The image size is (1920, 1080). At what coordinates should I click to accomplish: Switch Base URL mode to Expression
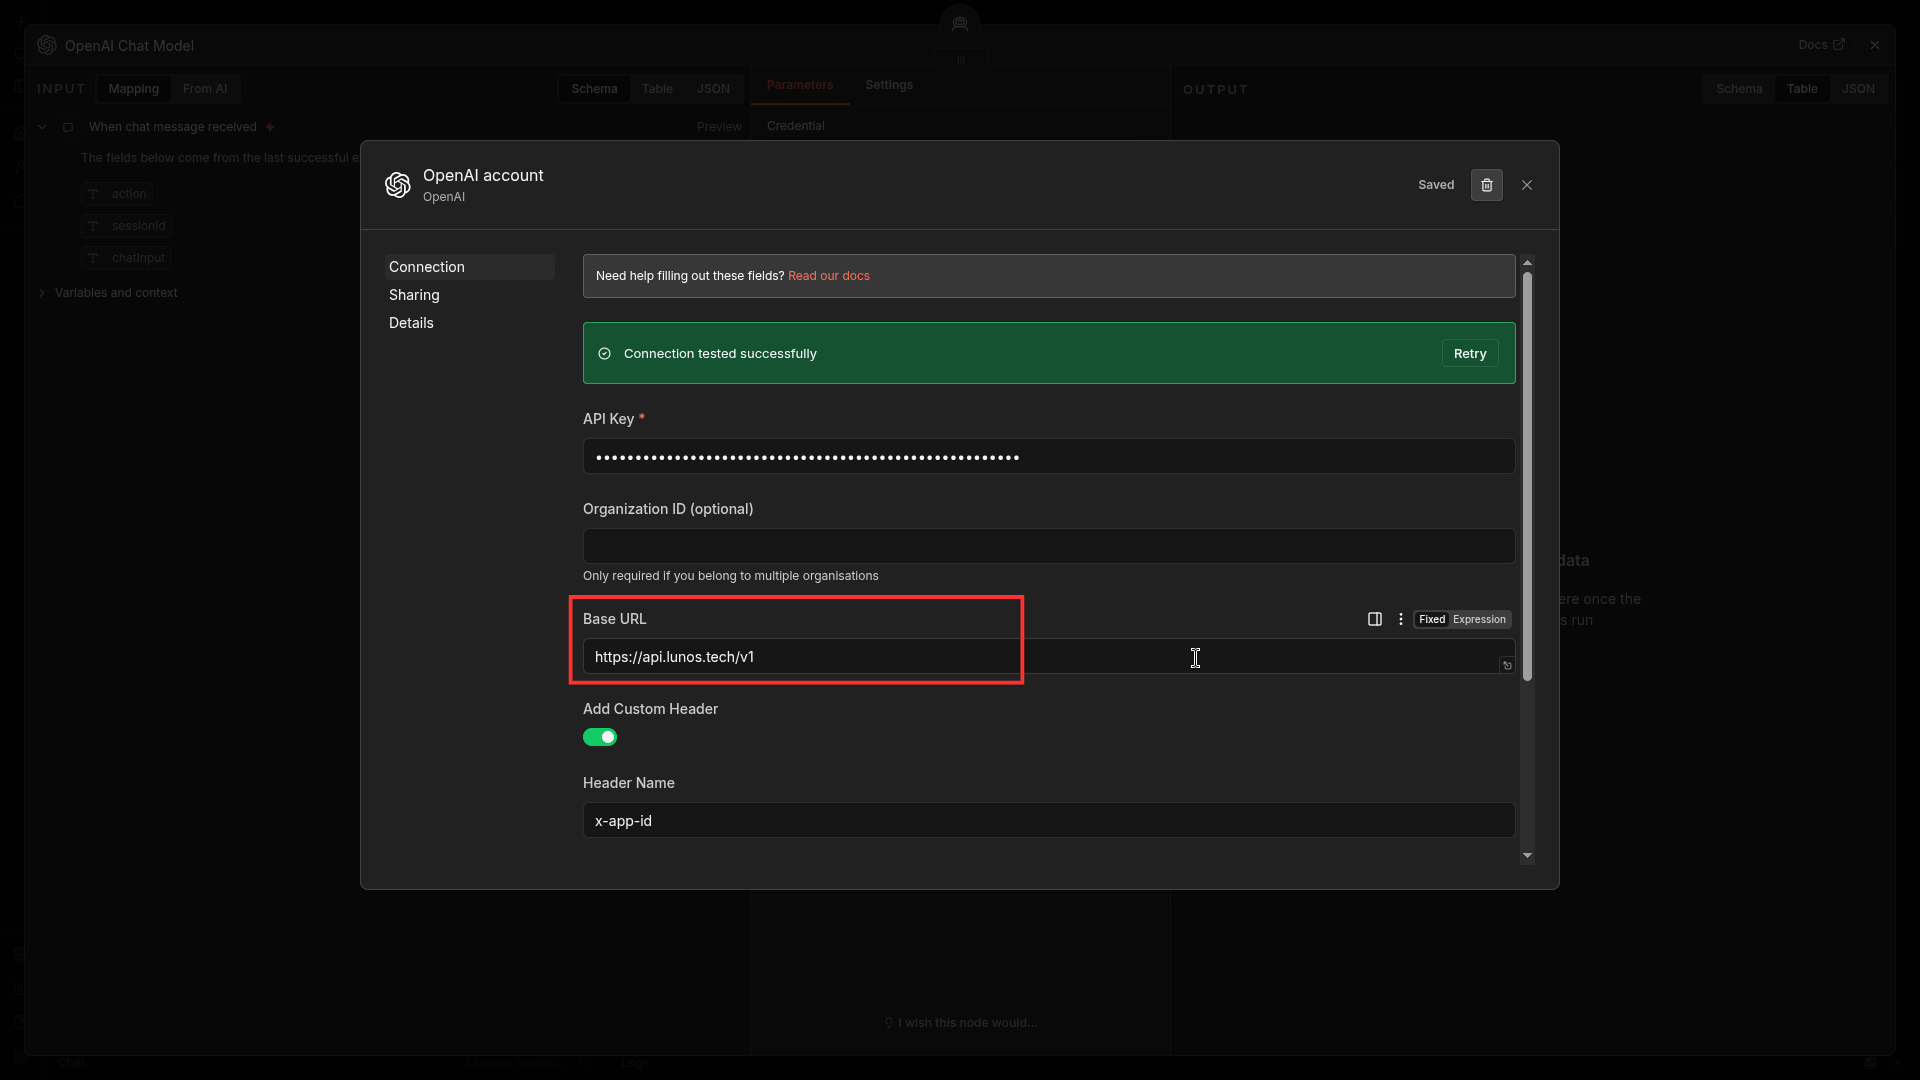(1479, 619)
